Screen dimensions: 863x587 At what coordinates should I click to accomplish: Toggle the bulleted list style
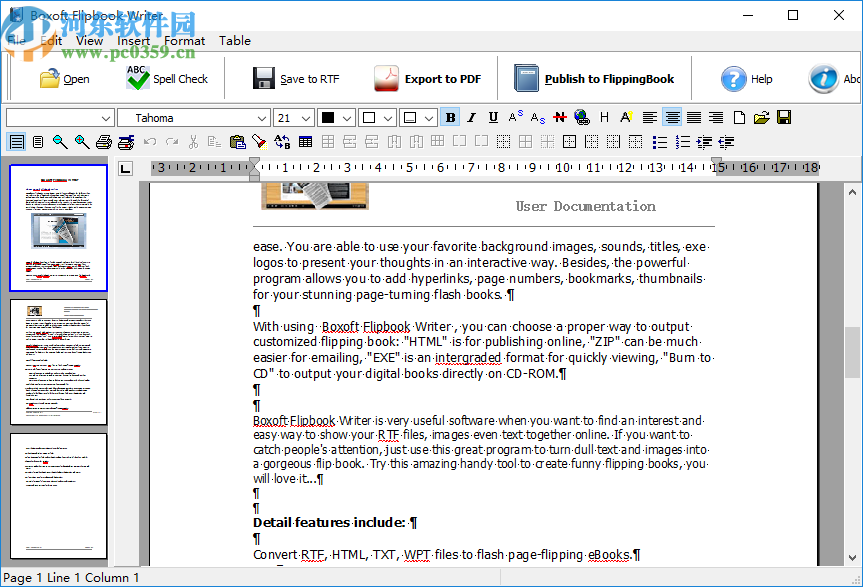658,141
